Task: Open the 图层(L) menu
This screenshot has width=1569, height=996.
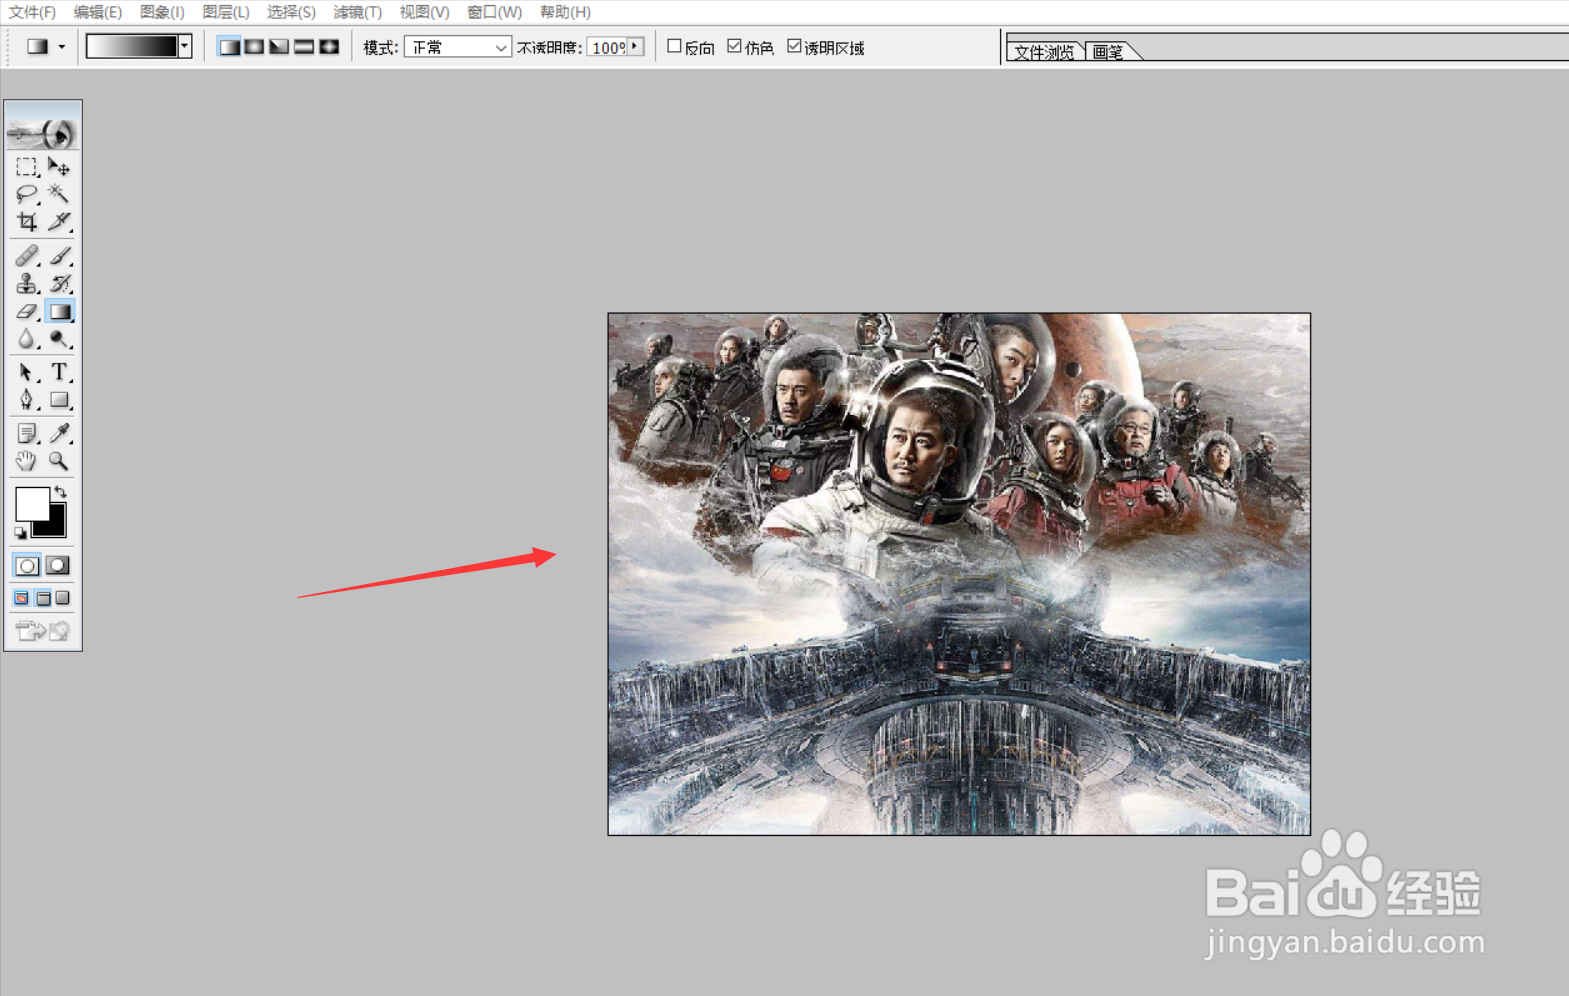Action: [x=226, y=12]
